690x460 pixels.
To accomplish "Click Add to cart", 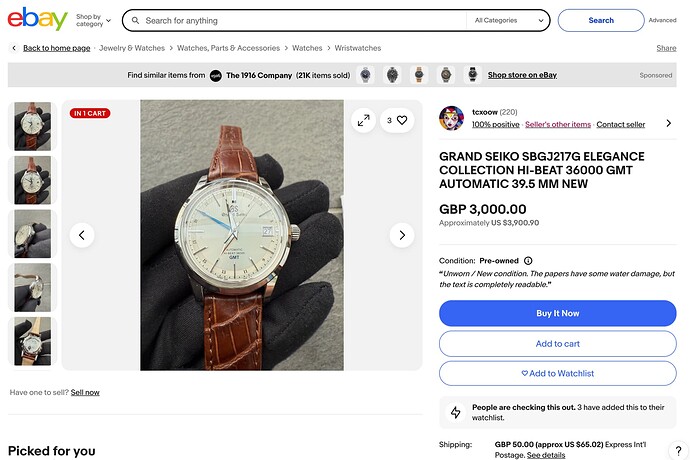I will [x=558, y=343].
